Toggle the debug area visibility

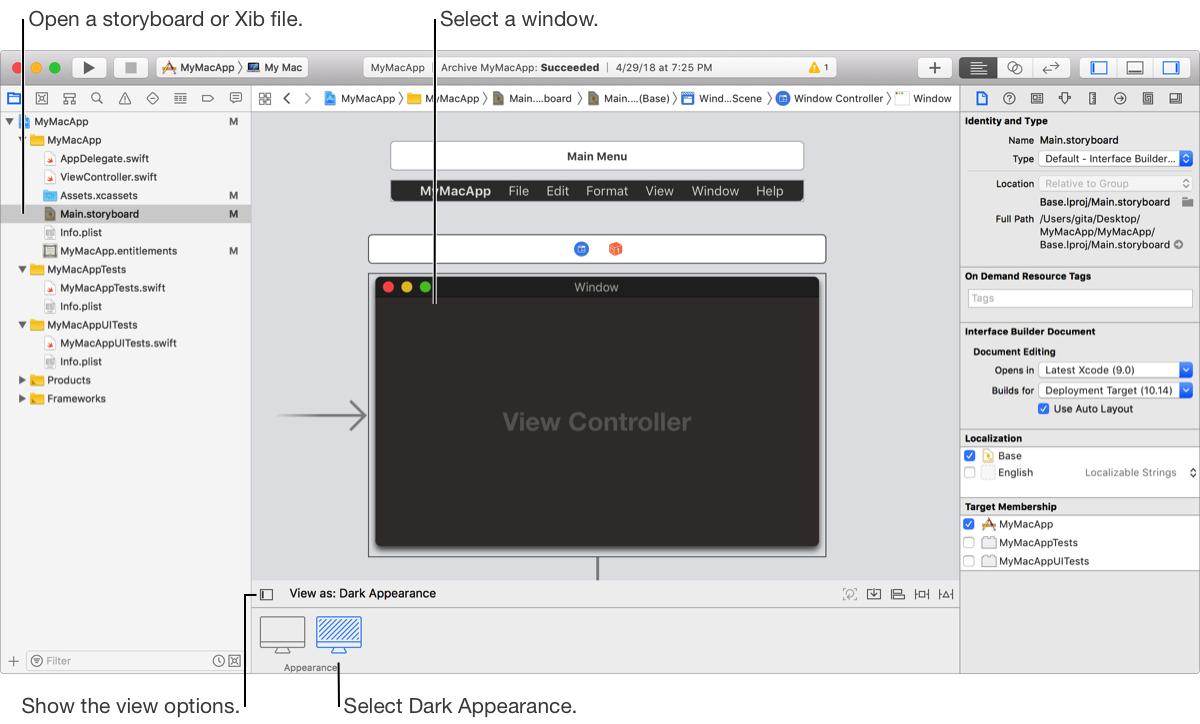[1135, 68]
